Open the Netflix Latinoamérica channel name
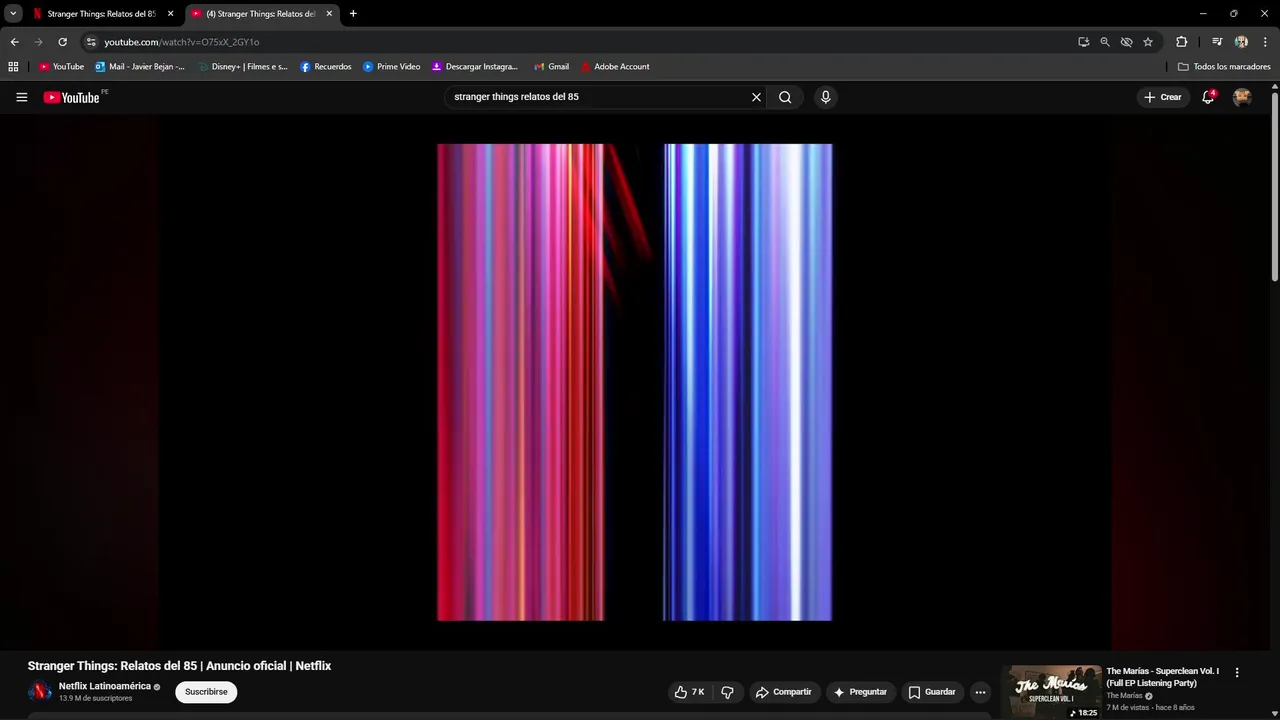1280x720 pixels. tap(104, 686)
